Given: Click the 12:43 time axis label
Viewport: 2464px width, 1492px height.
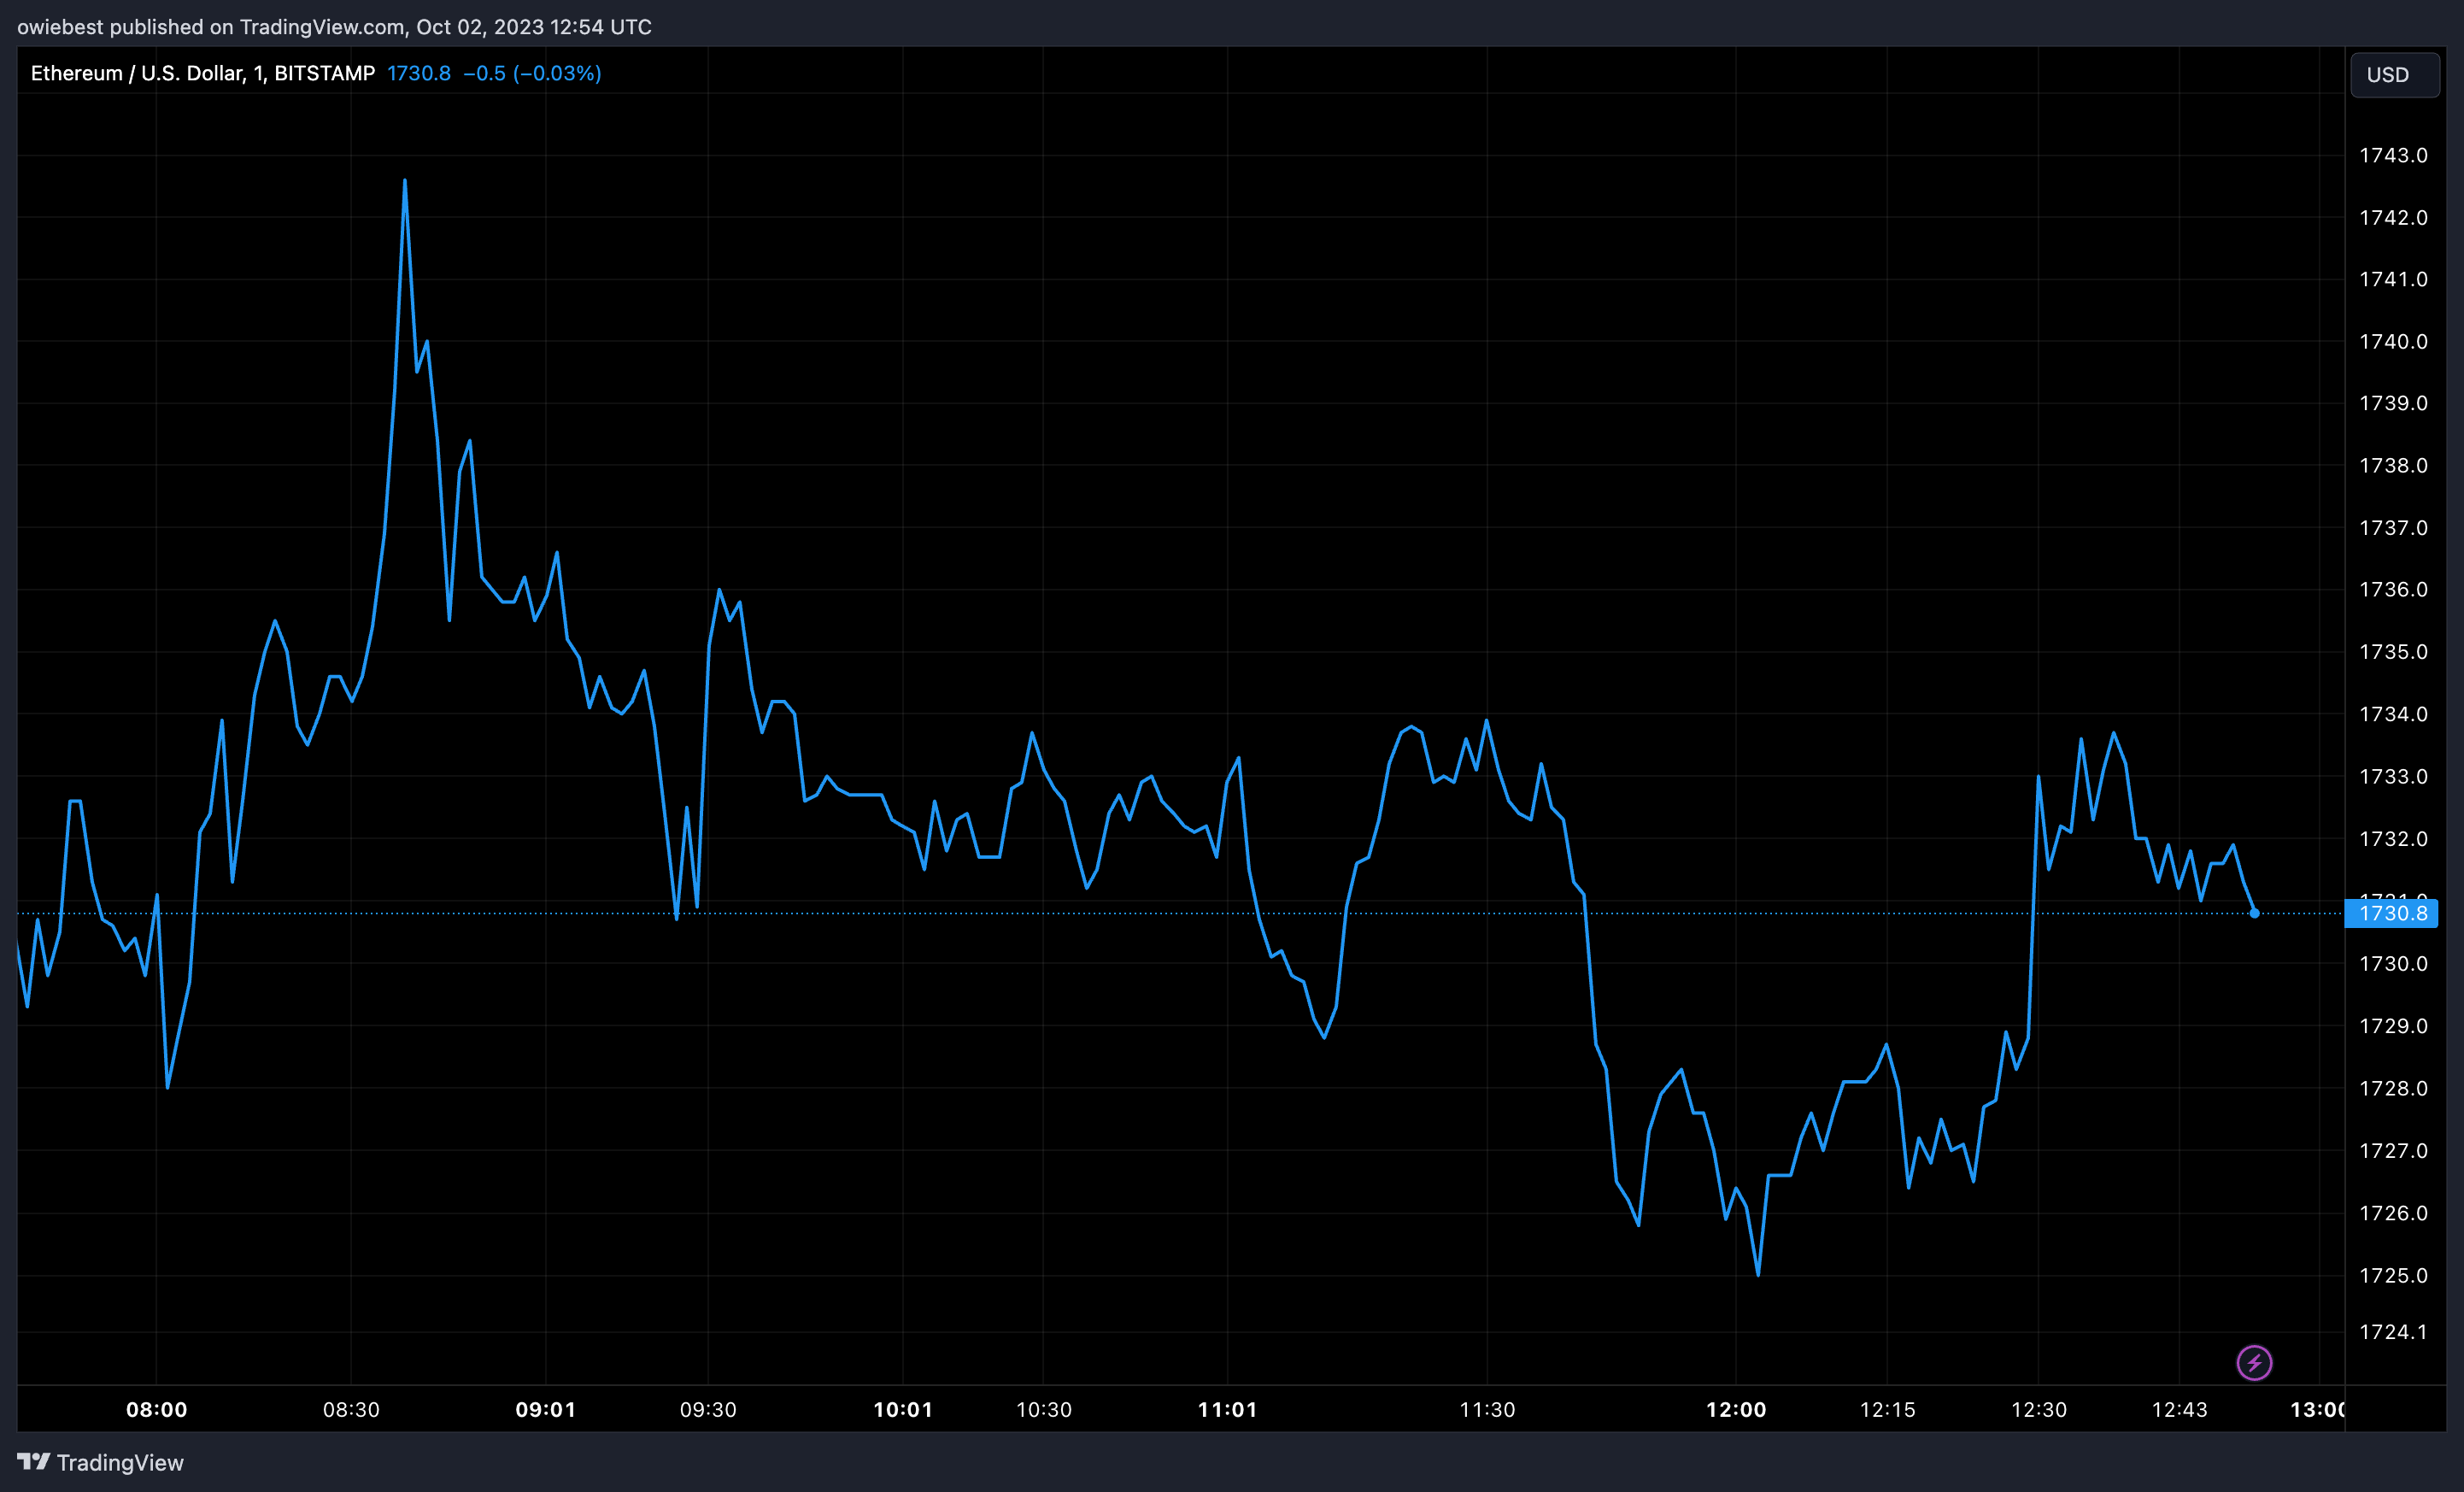Looking at the screenshot, I should tap(2179, 1409).
